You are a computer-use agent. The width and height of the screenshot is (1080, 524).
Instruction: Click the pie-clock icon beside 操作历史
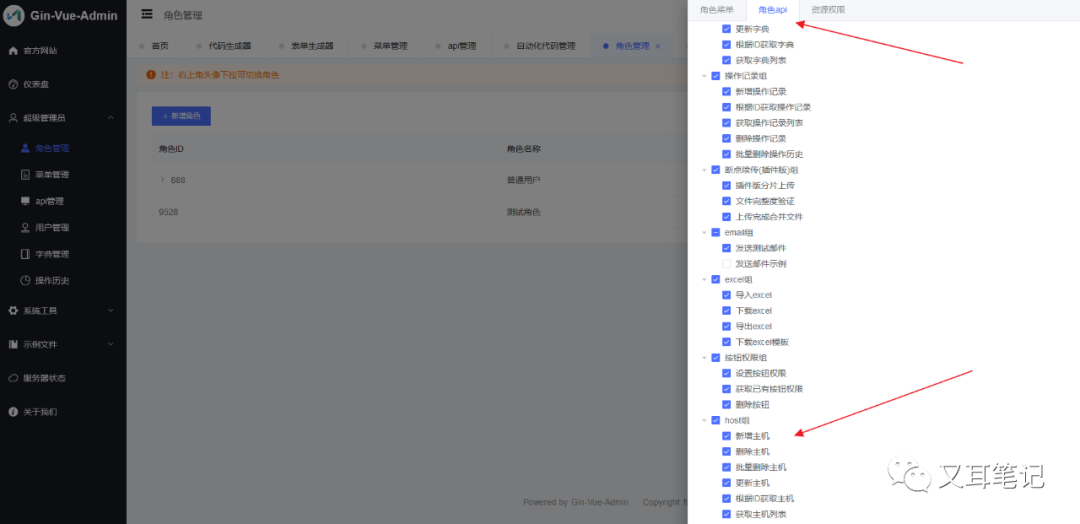[x=25, y=280]
